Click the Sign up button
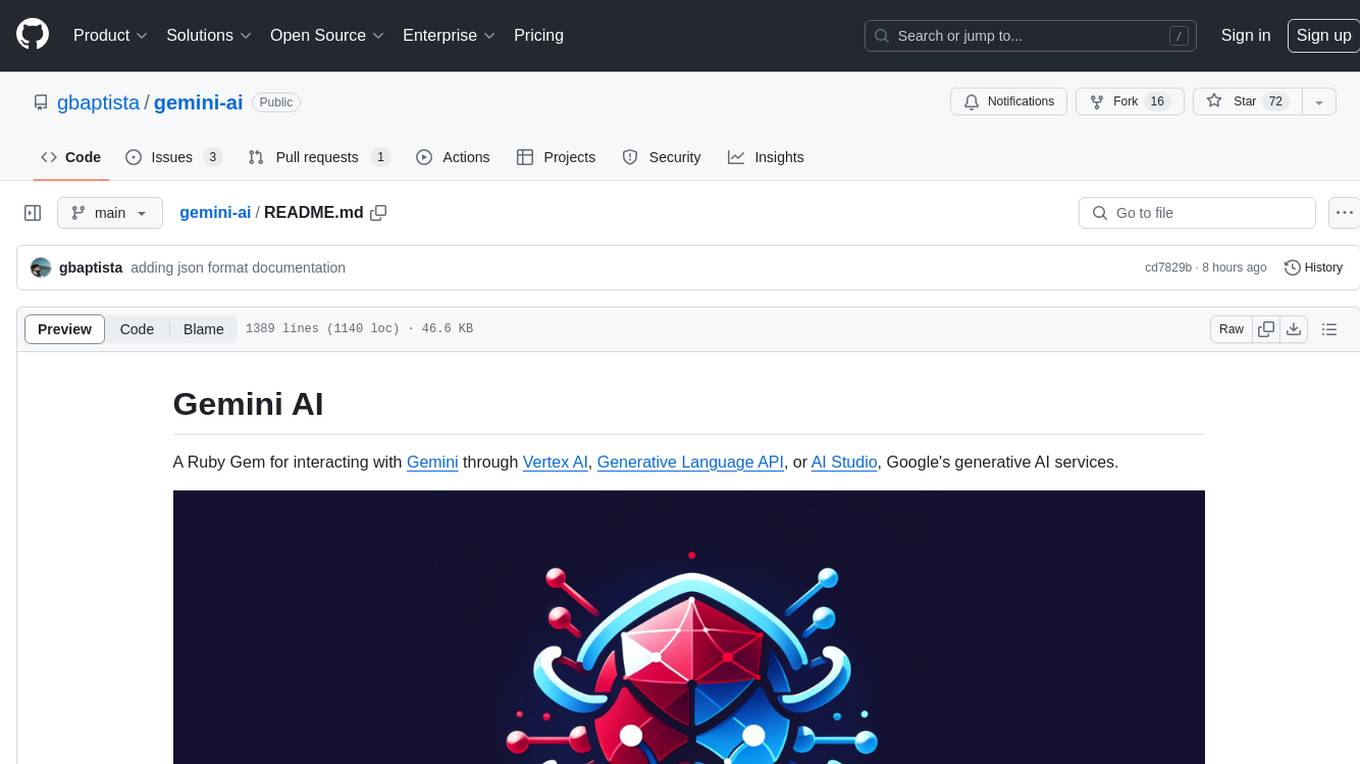 click(x=1323, y=35)
